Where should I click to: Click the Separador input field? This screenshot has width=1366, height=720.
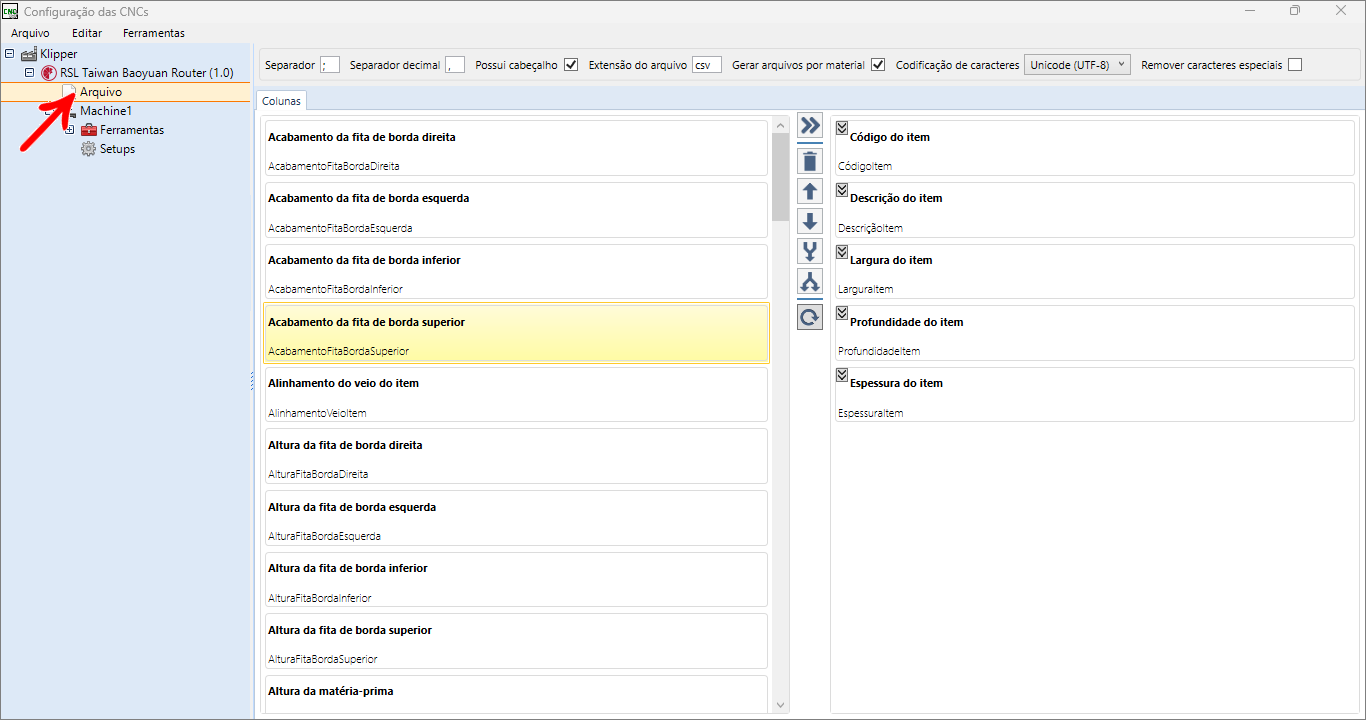[330, 65]
